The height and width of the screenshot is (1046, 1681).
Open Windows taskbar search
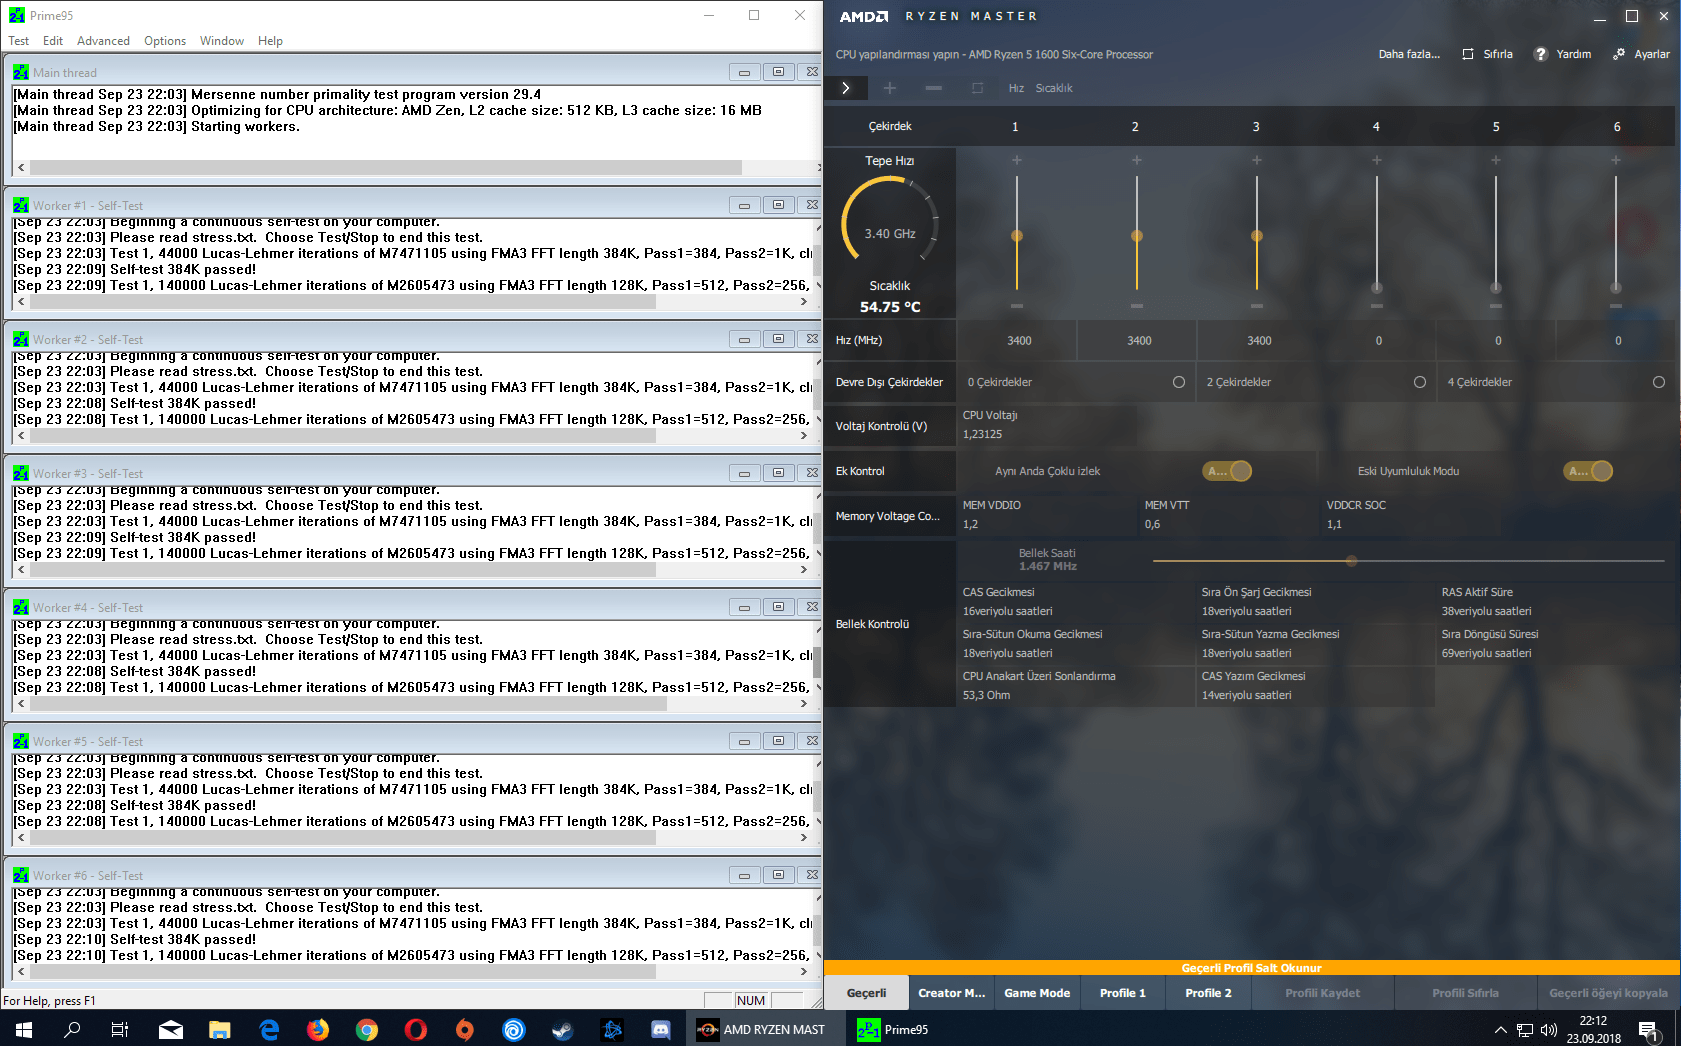72,1029
